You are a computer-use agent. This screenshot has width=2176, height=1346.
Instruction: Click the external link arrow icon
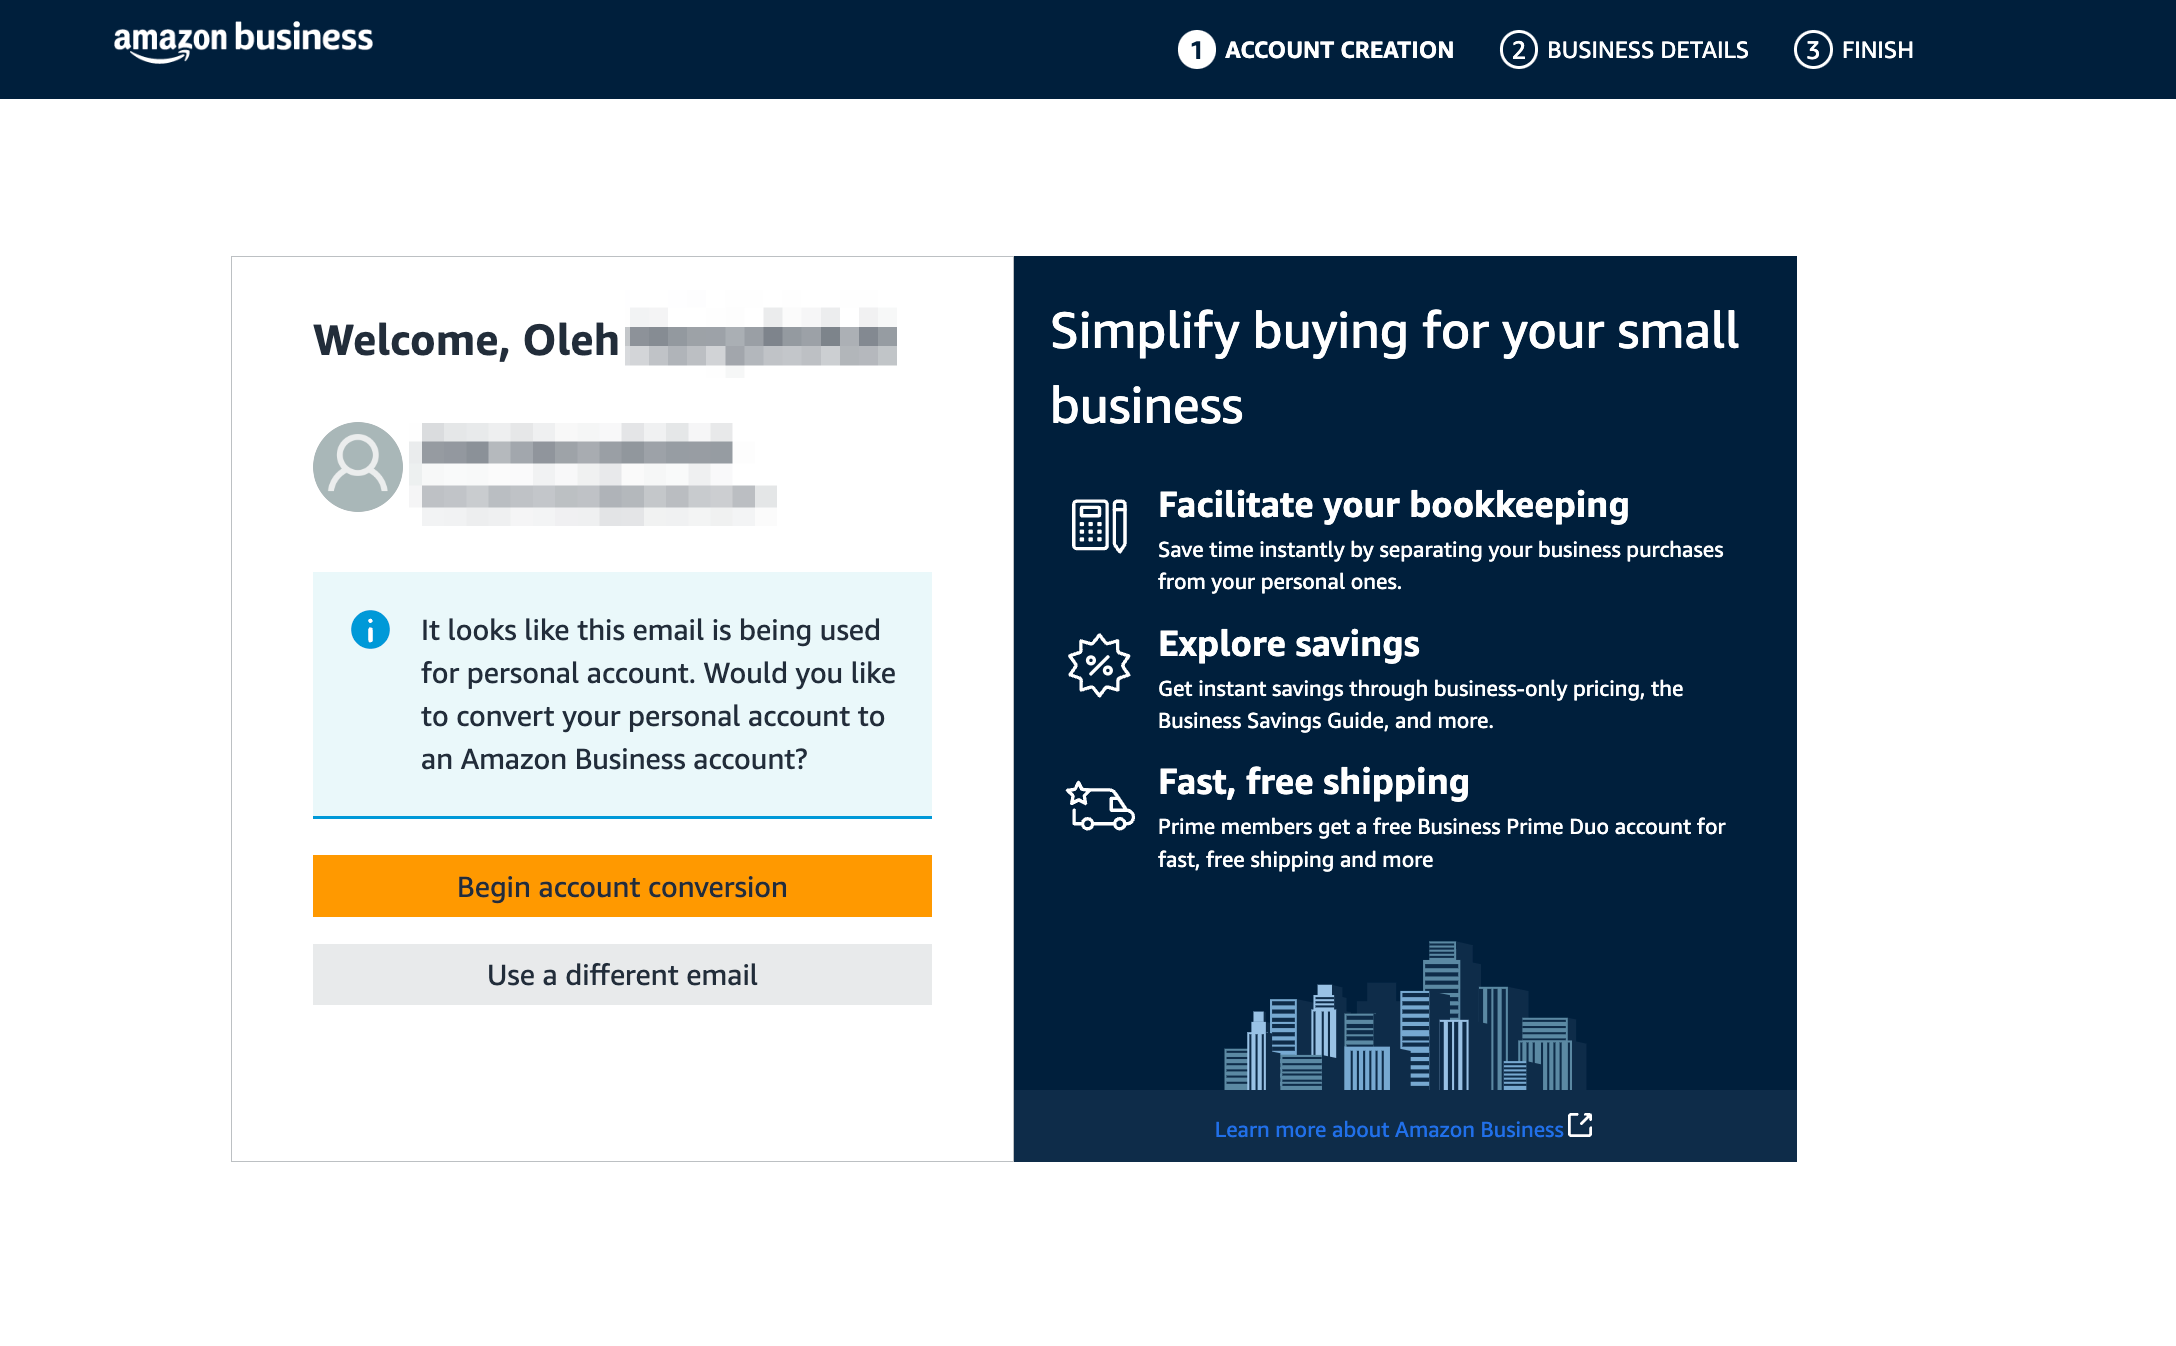(1581, 1125)
